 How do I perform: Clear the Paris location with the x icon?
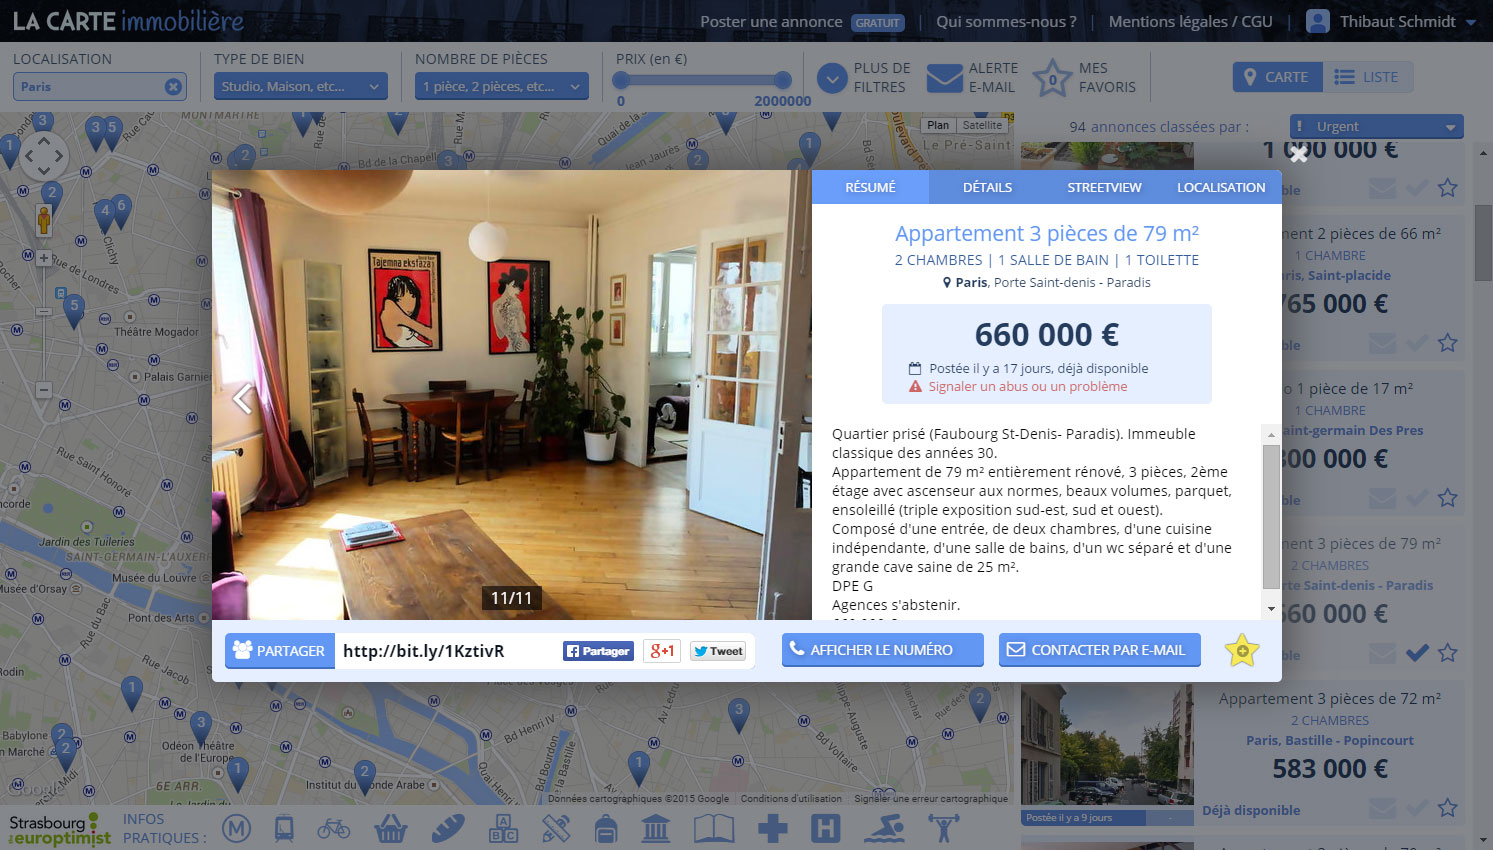coord(173,87)
